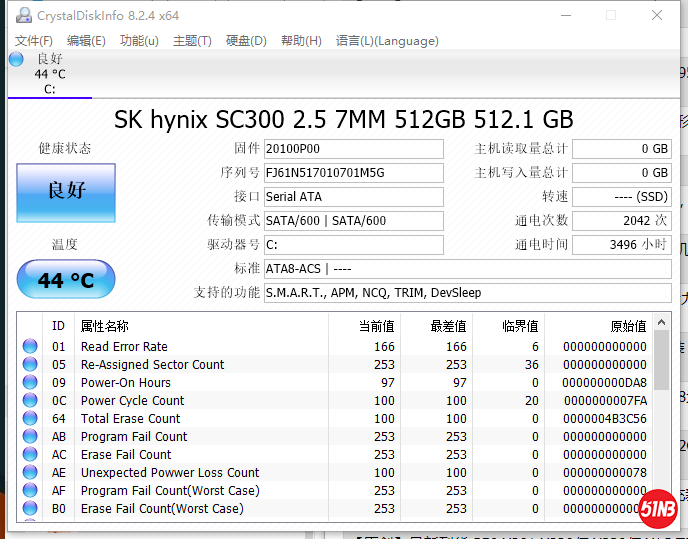Click the status orb for Re-Assigned Sector Count

pos(30,365)
